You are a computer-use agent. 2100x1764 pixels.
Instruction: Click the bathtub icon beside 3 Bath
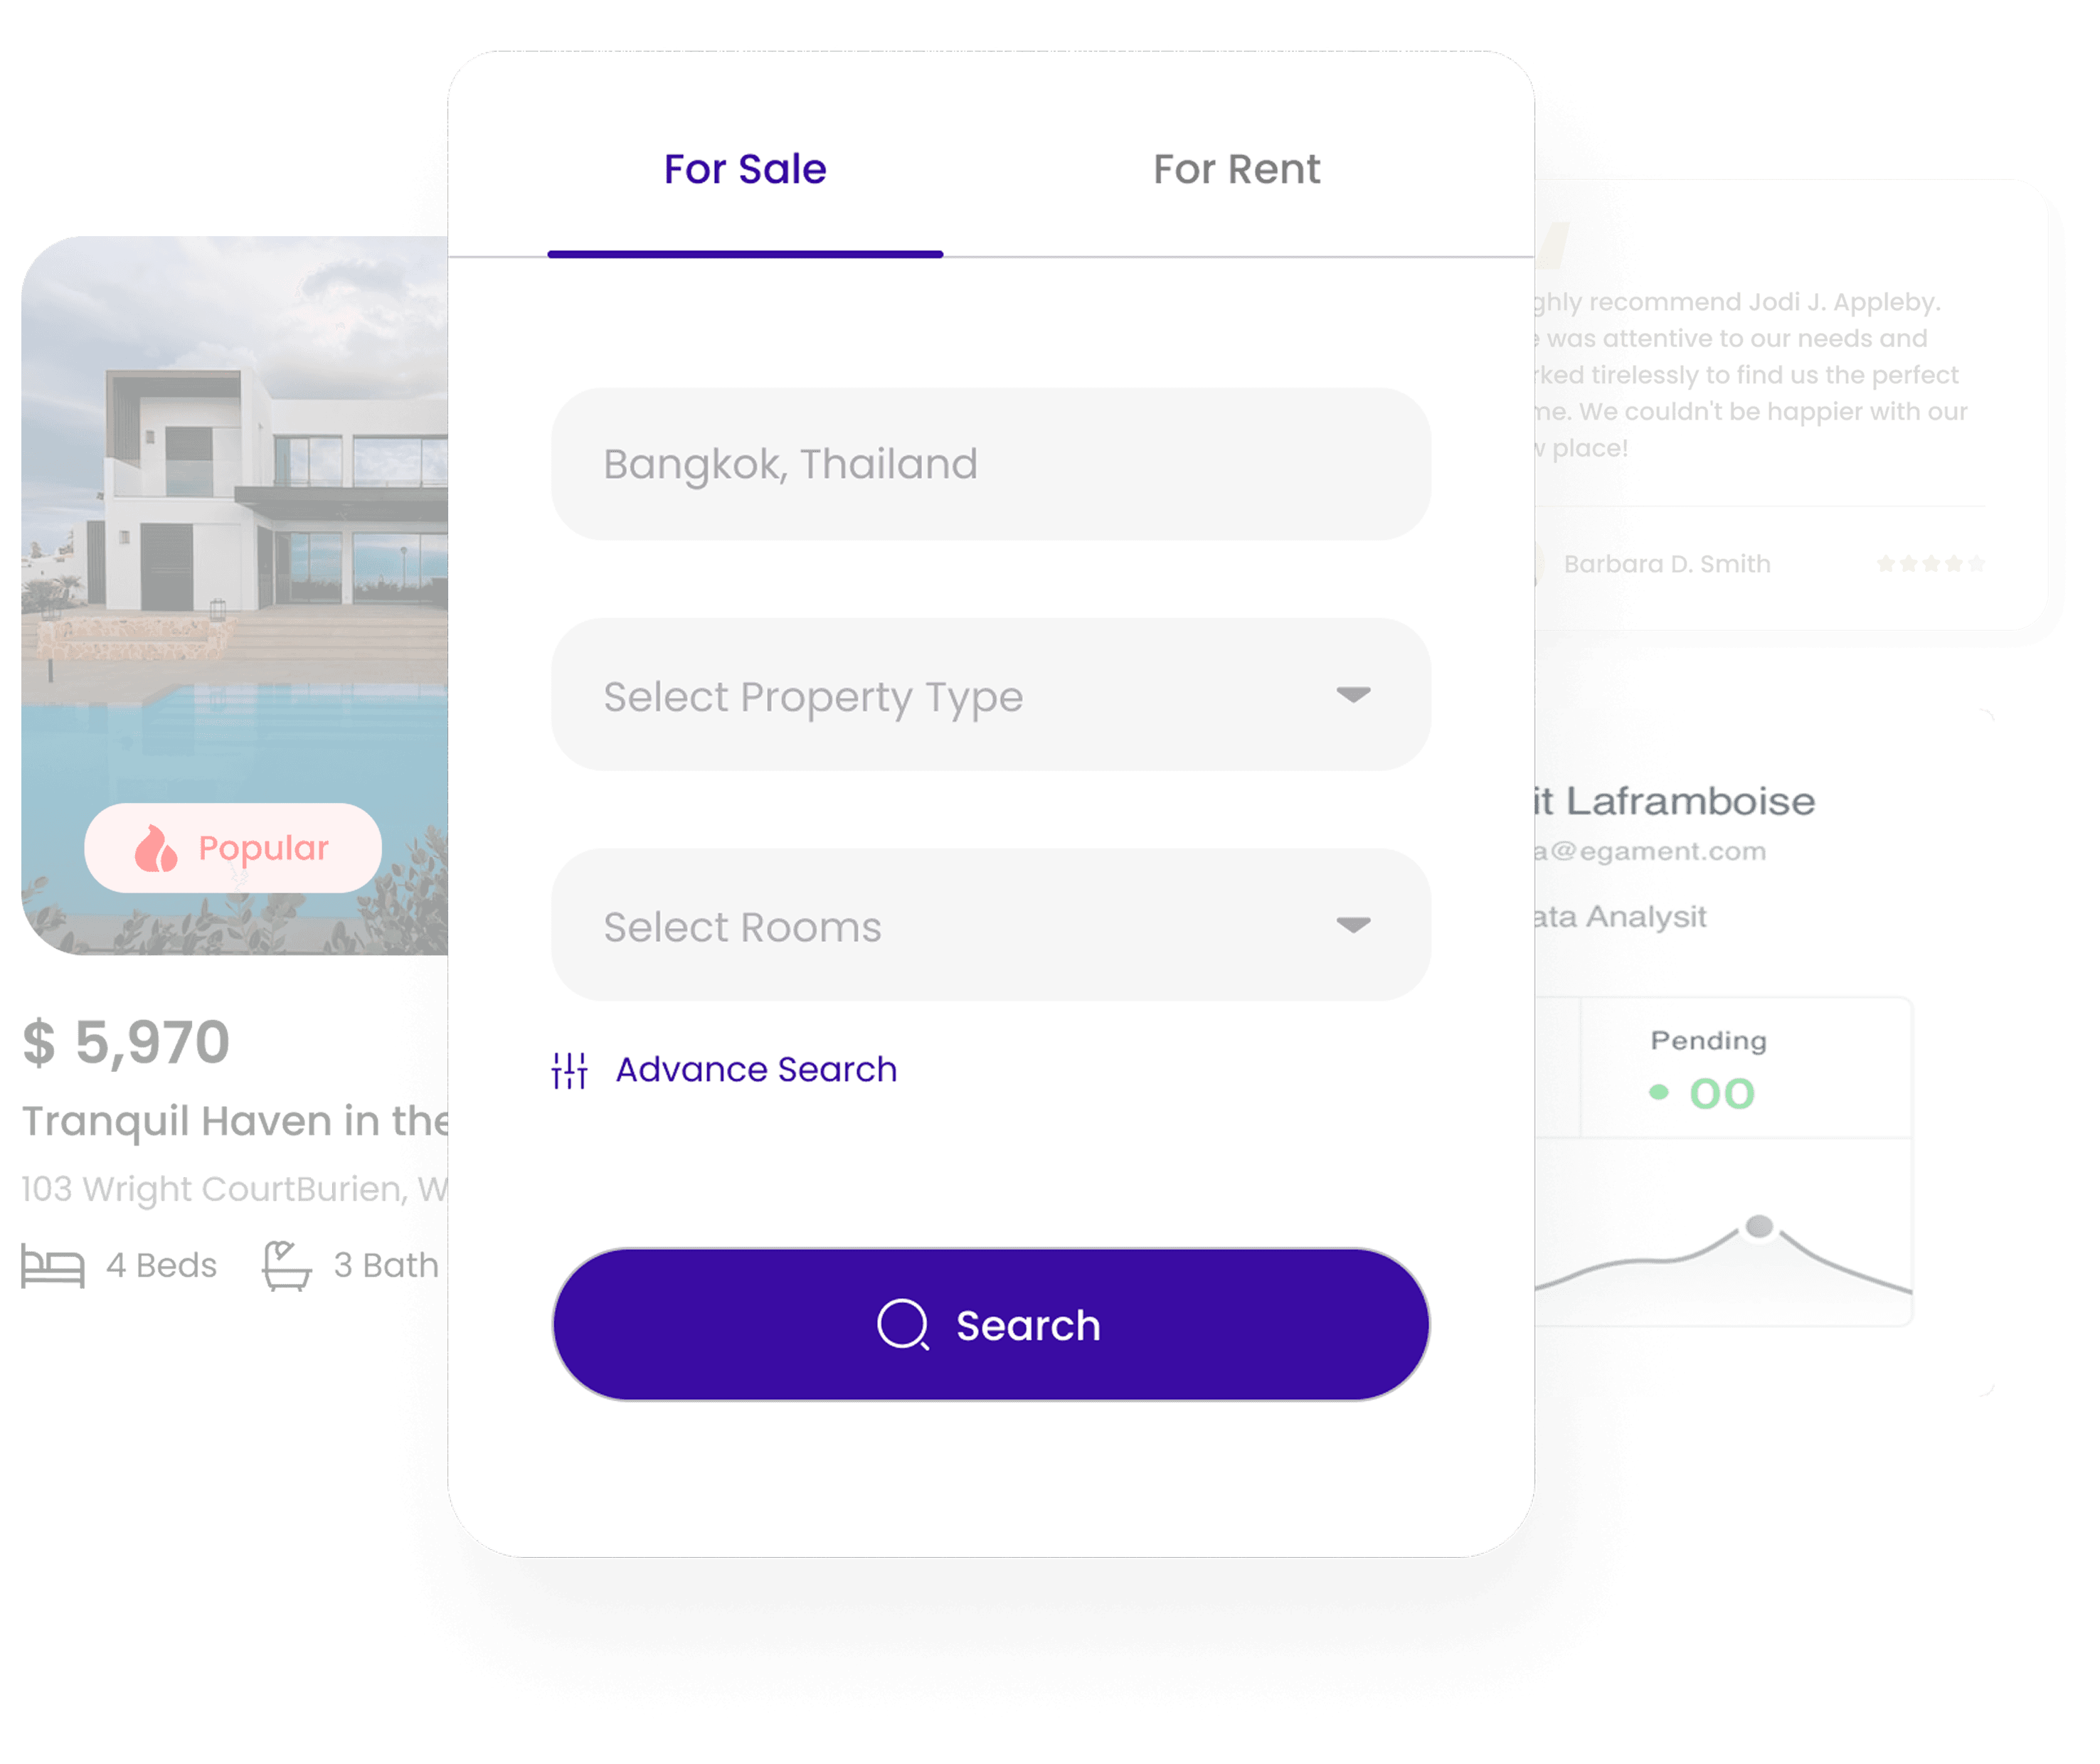pos(286,1265)
